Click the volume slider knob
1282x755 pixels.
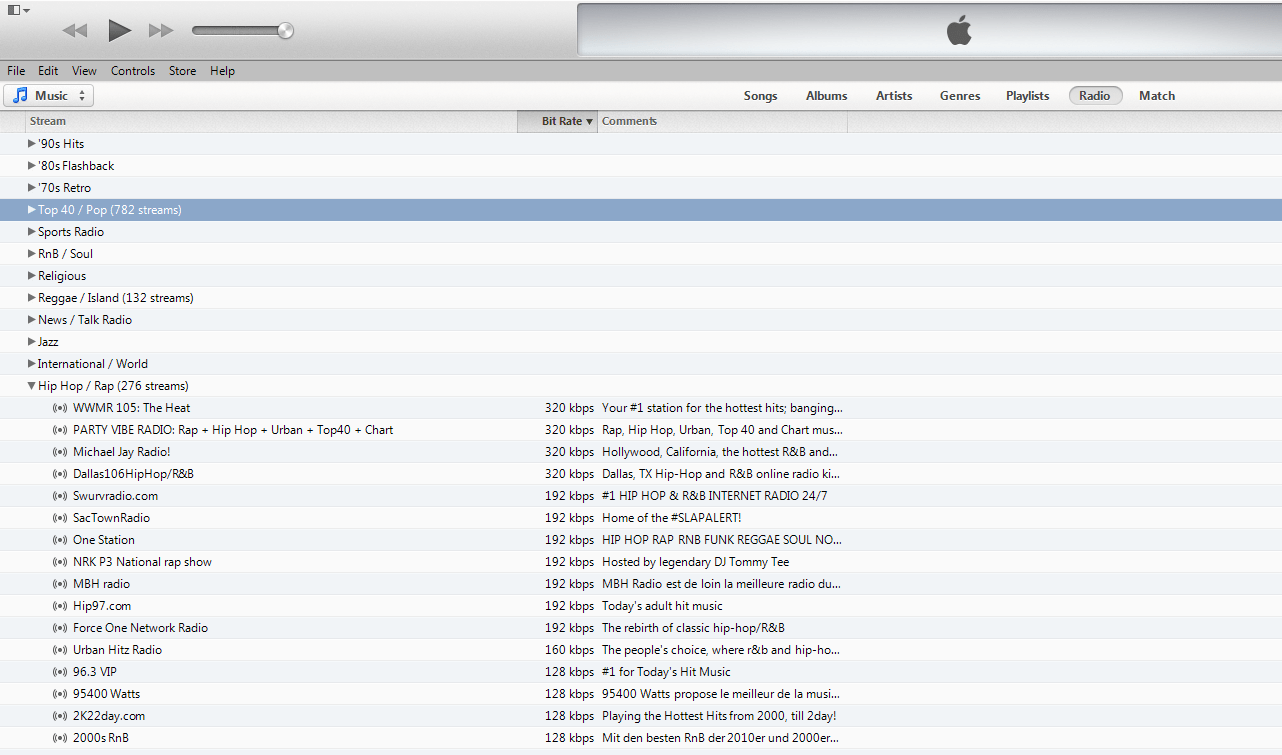285,30
